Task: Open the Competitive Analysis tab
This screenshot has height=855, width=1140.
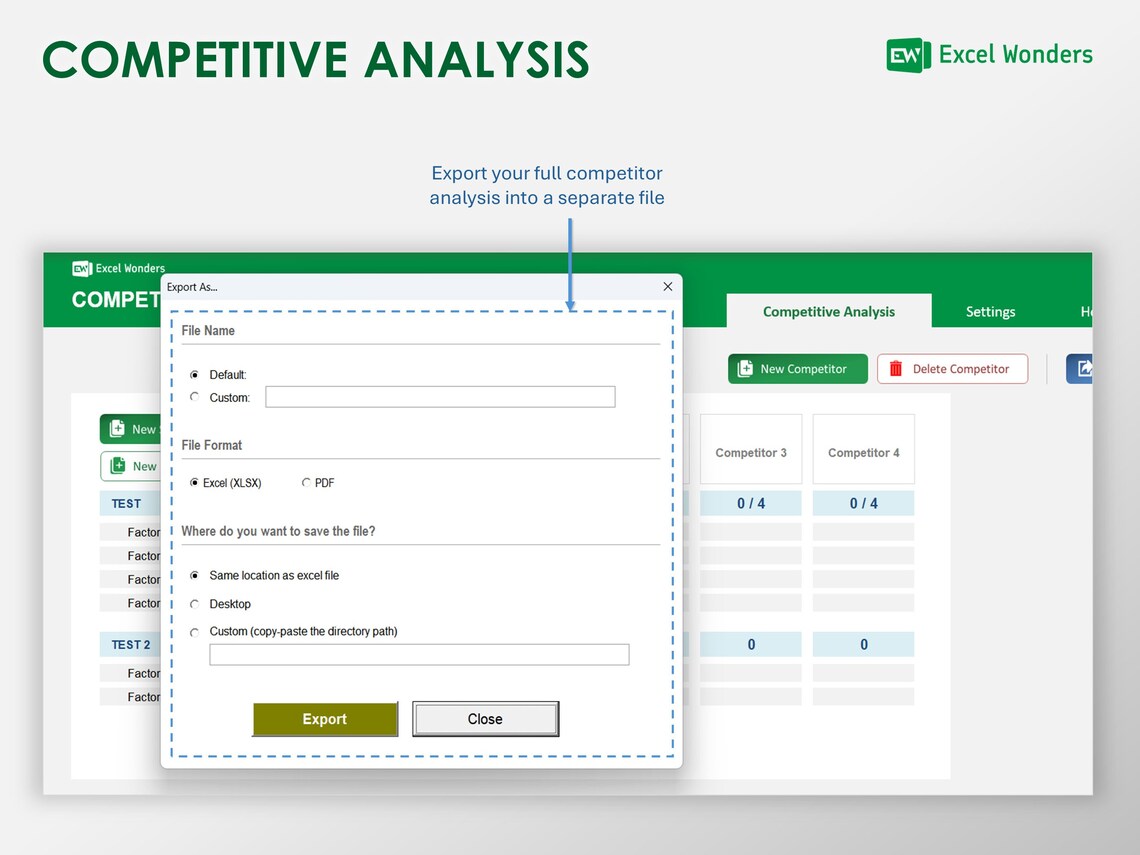Action: [828, 311]
